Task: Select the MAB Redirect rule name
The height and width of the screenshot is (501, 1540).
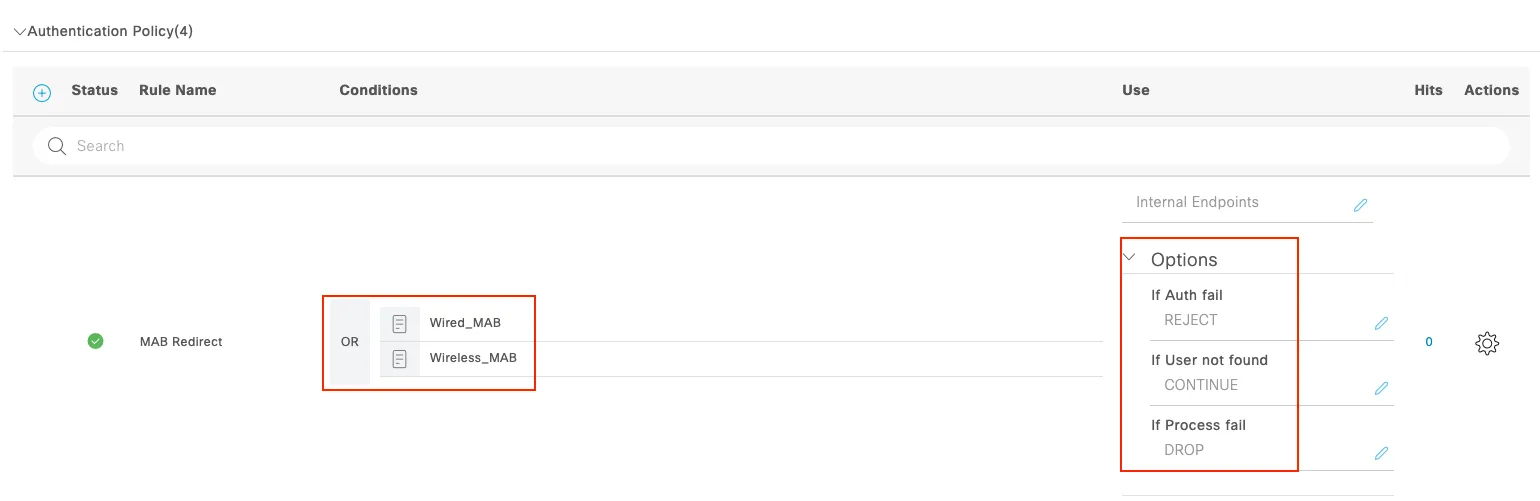Action: coord(181,342)
